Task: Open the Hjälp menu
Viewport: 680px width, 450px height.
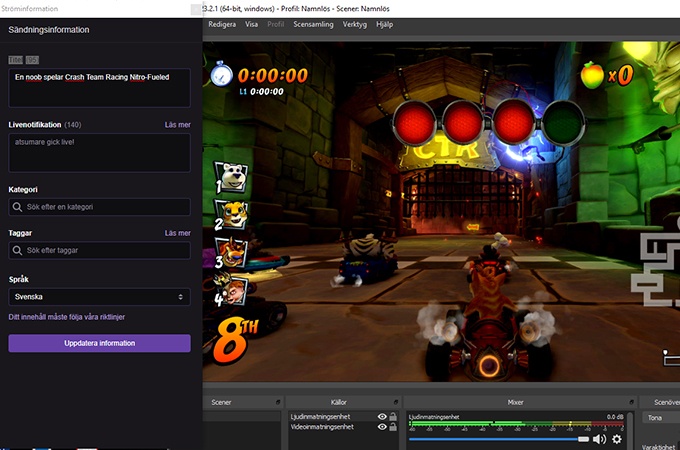Action: point(384,25)
